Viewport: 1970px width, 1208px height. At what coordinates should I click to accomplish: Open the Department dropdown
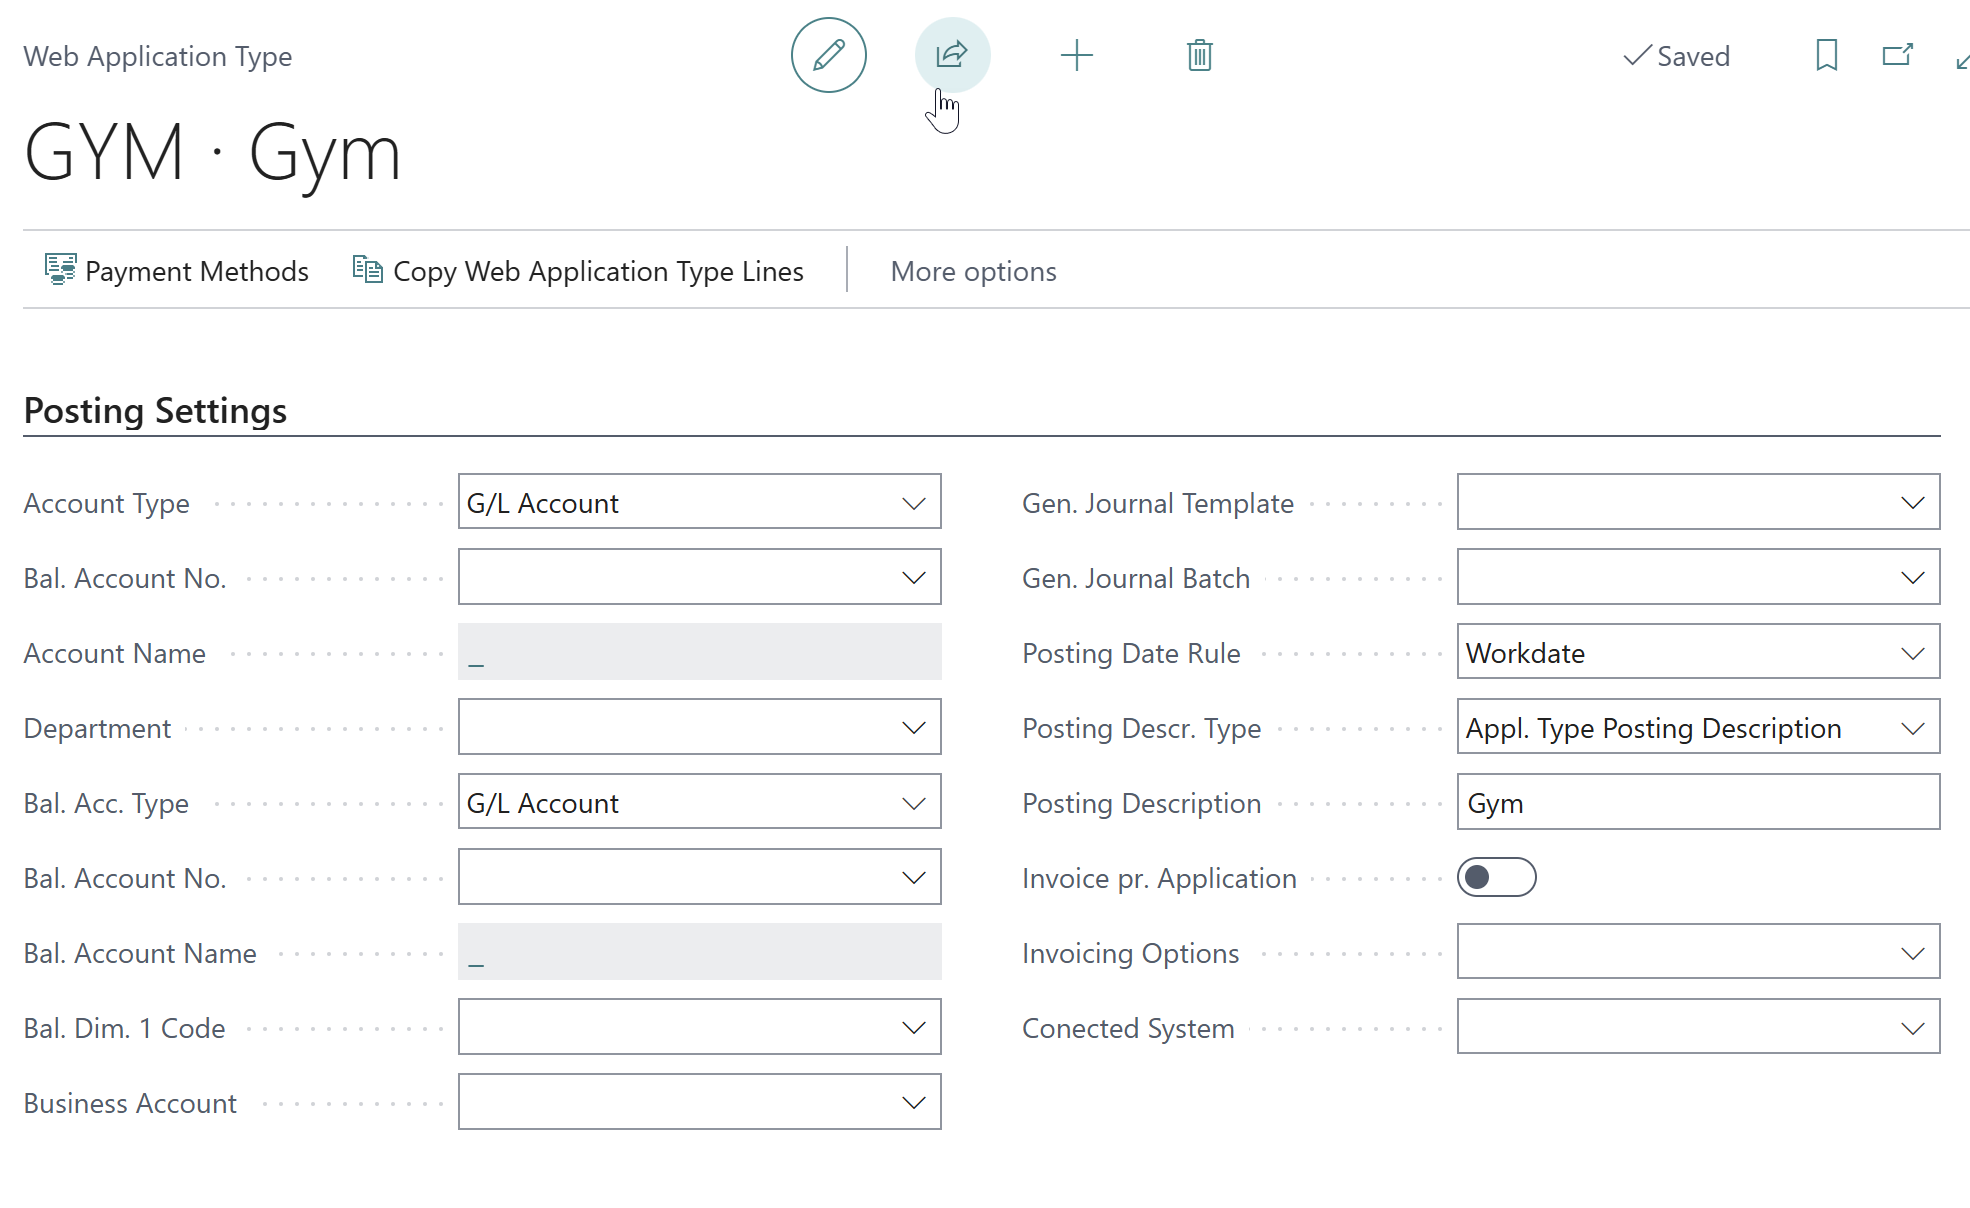pyautogui.click(x=699, y=727)
